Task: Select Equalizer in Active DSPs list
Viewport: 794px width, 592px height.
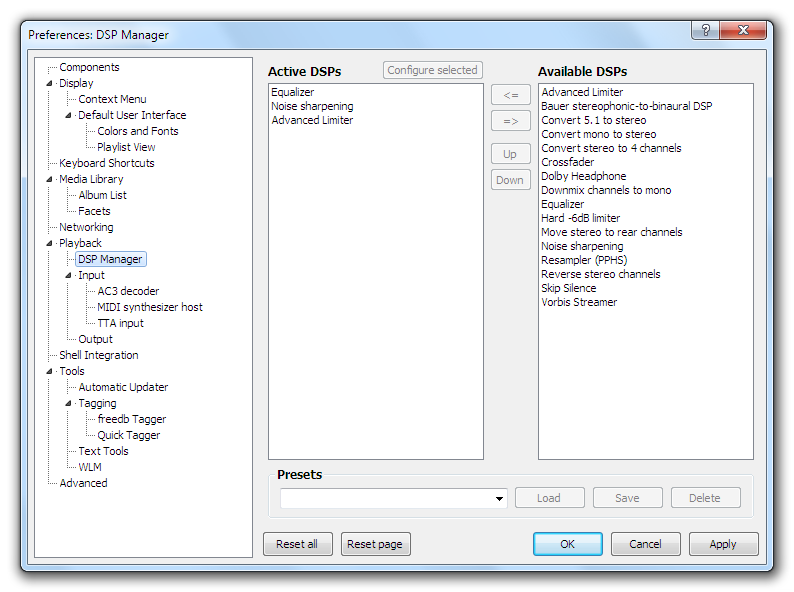Action: click(292, 92)
